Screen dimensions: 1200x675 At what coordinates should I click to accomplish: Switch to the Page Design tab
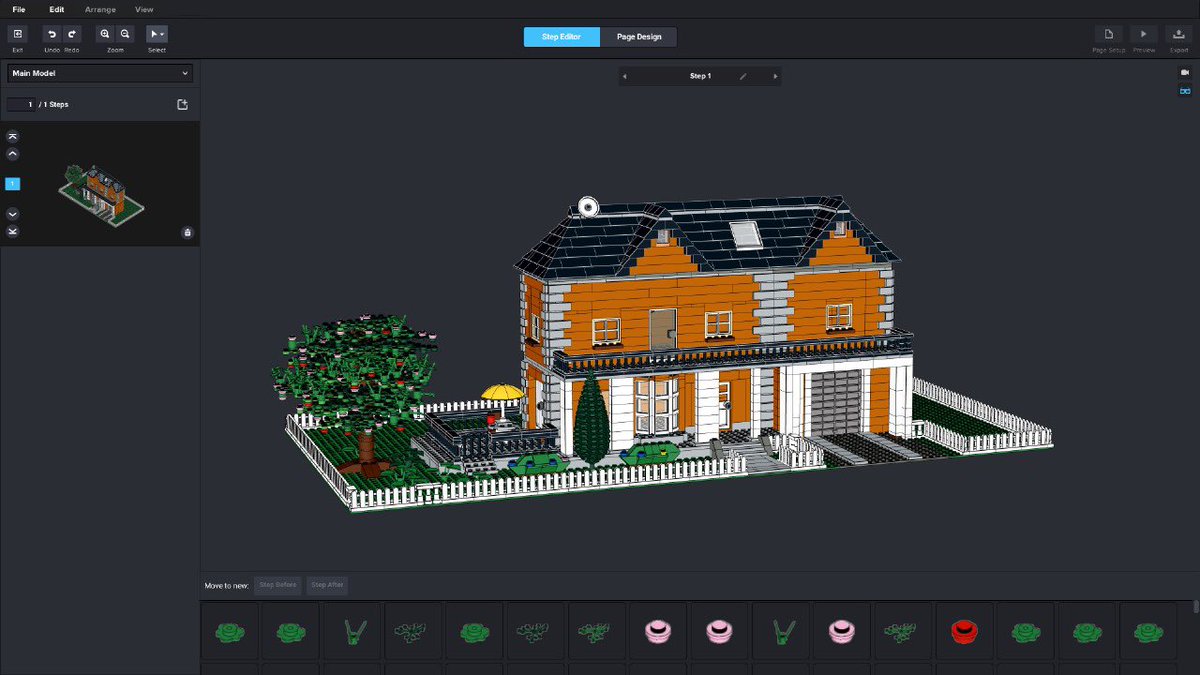(x=639, y=37)
